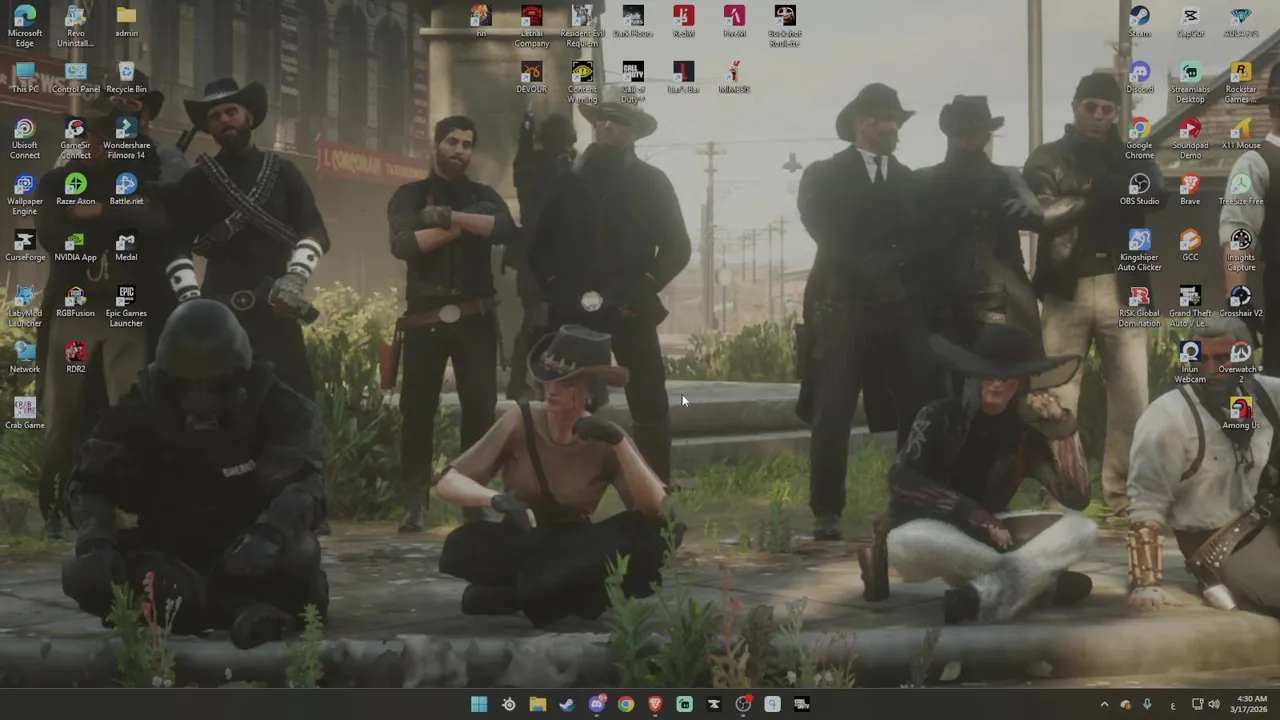Select the Network desktop icon
This screenshot has height=720, width=1280.
(x=25, y=358)
